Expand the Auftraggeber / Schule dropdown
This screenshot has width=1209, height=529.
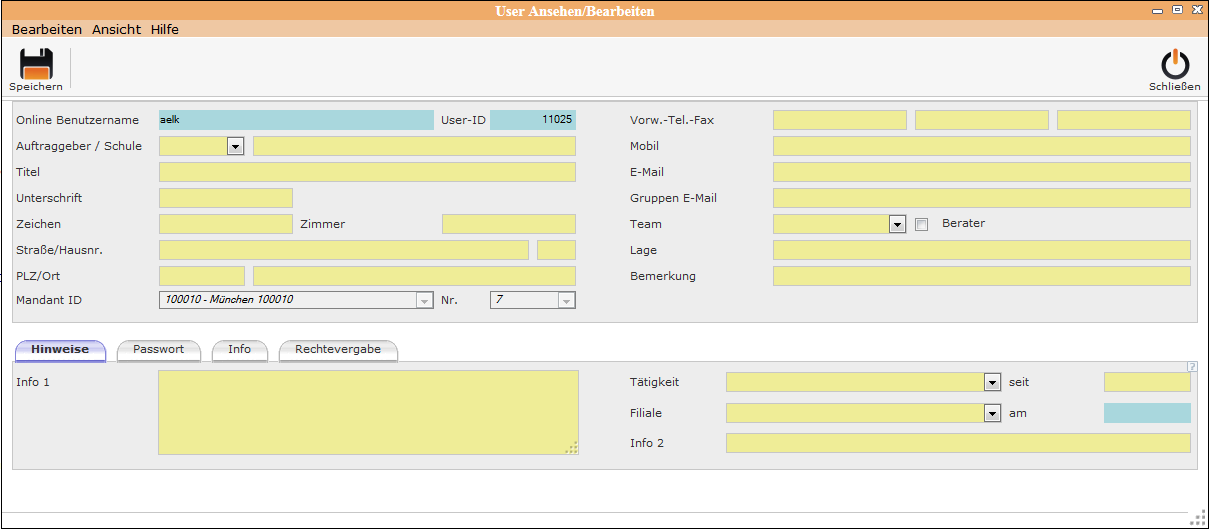[x=236, y=147]
